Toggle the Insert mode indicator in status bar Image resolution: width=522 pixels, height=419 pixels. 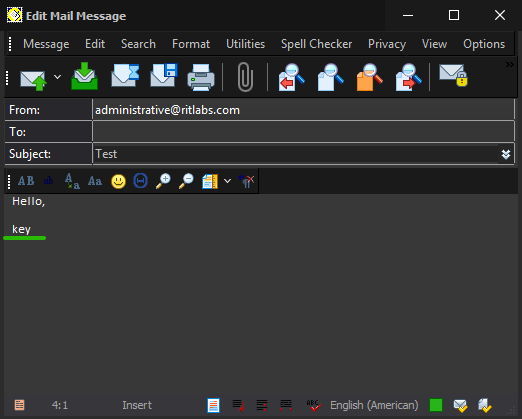click(137, 405)
